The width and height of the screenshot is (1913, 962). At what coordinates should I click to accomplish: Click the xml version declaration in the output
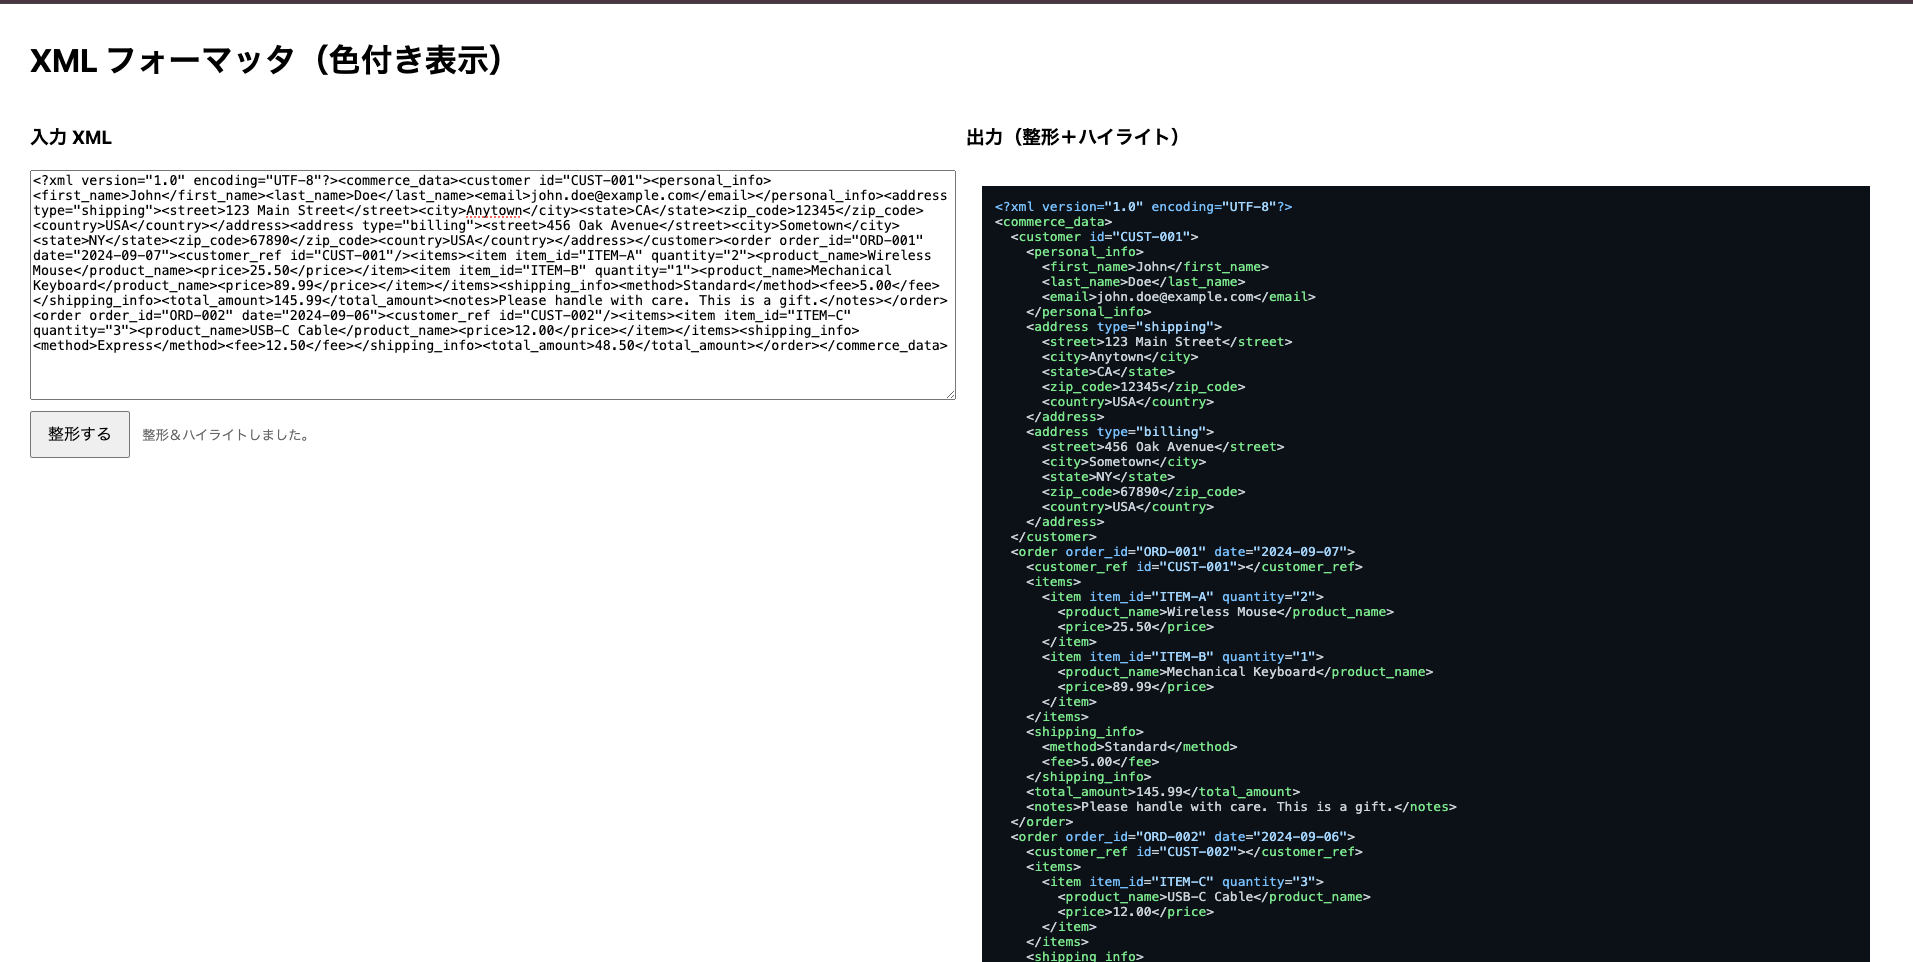[x=1143, y=206]
